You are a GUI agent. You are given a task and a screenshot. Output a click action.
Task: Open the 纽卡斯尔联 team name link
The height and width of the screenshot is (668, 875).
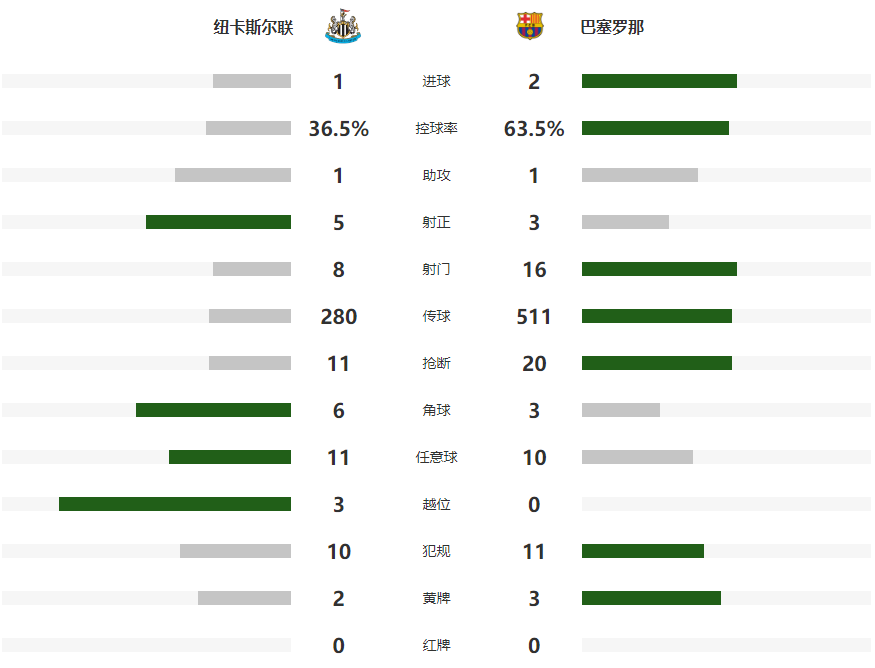(253, 28)
